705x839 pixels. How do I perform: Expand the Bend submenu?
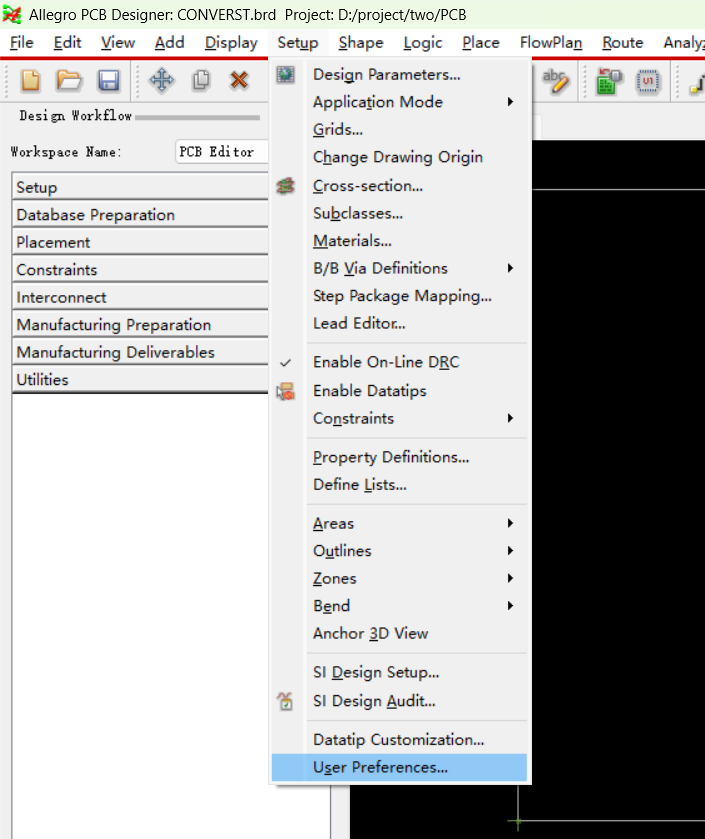pos(399,606)
